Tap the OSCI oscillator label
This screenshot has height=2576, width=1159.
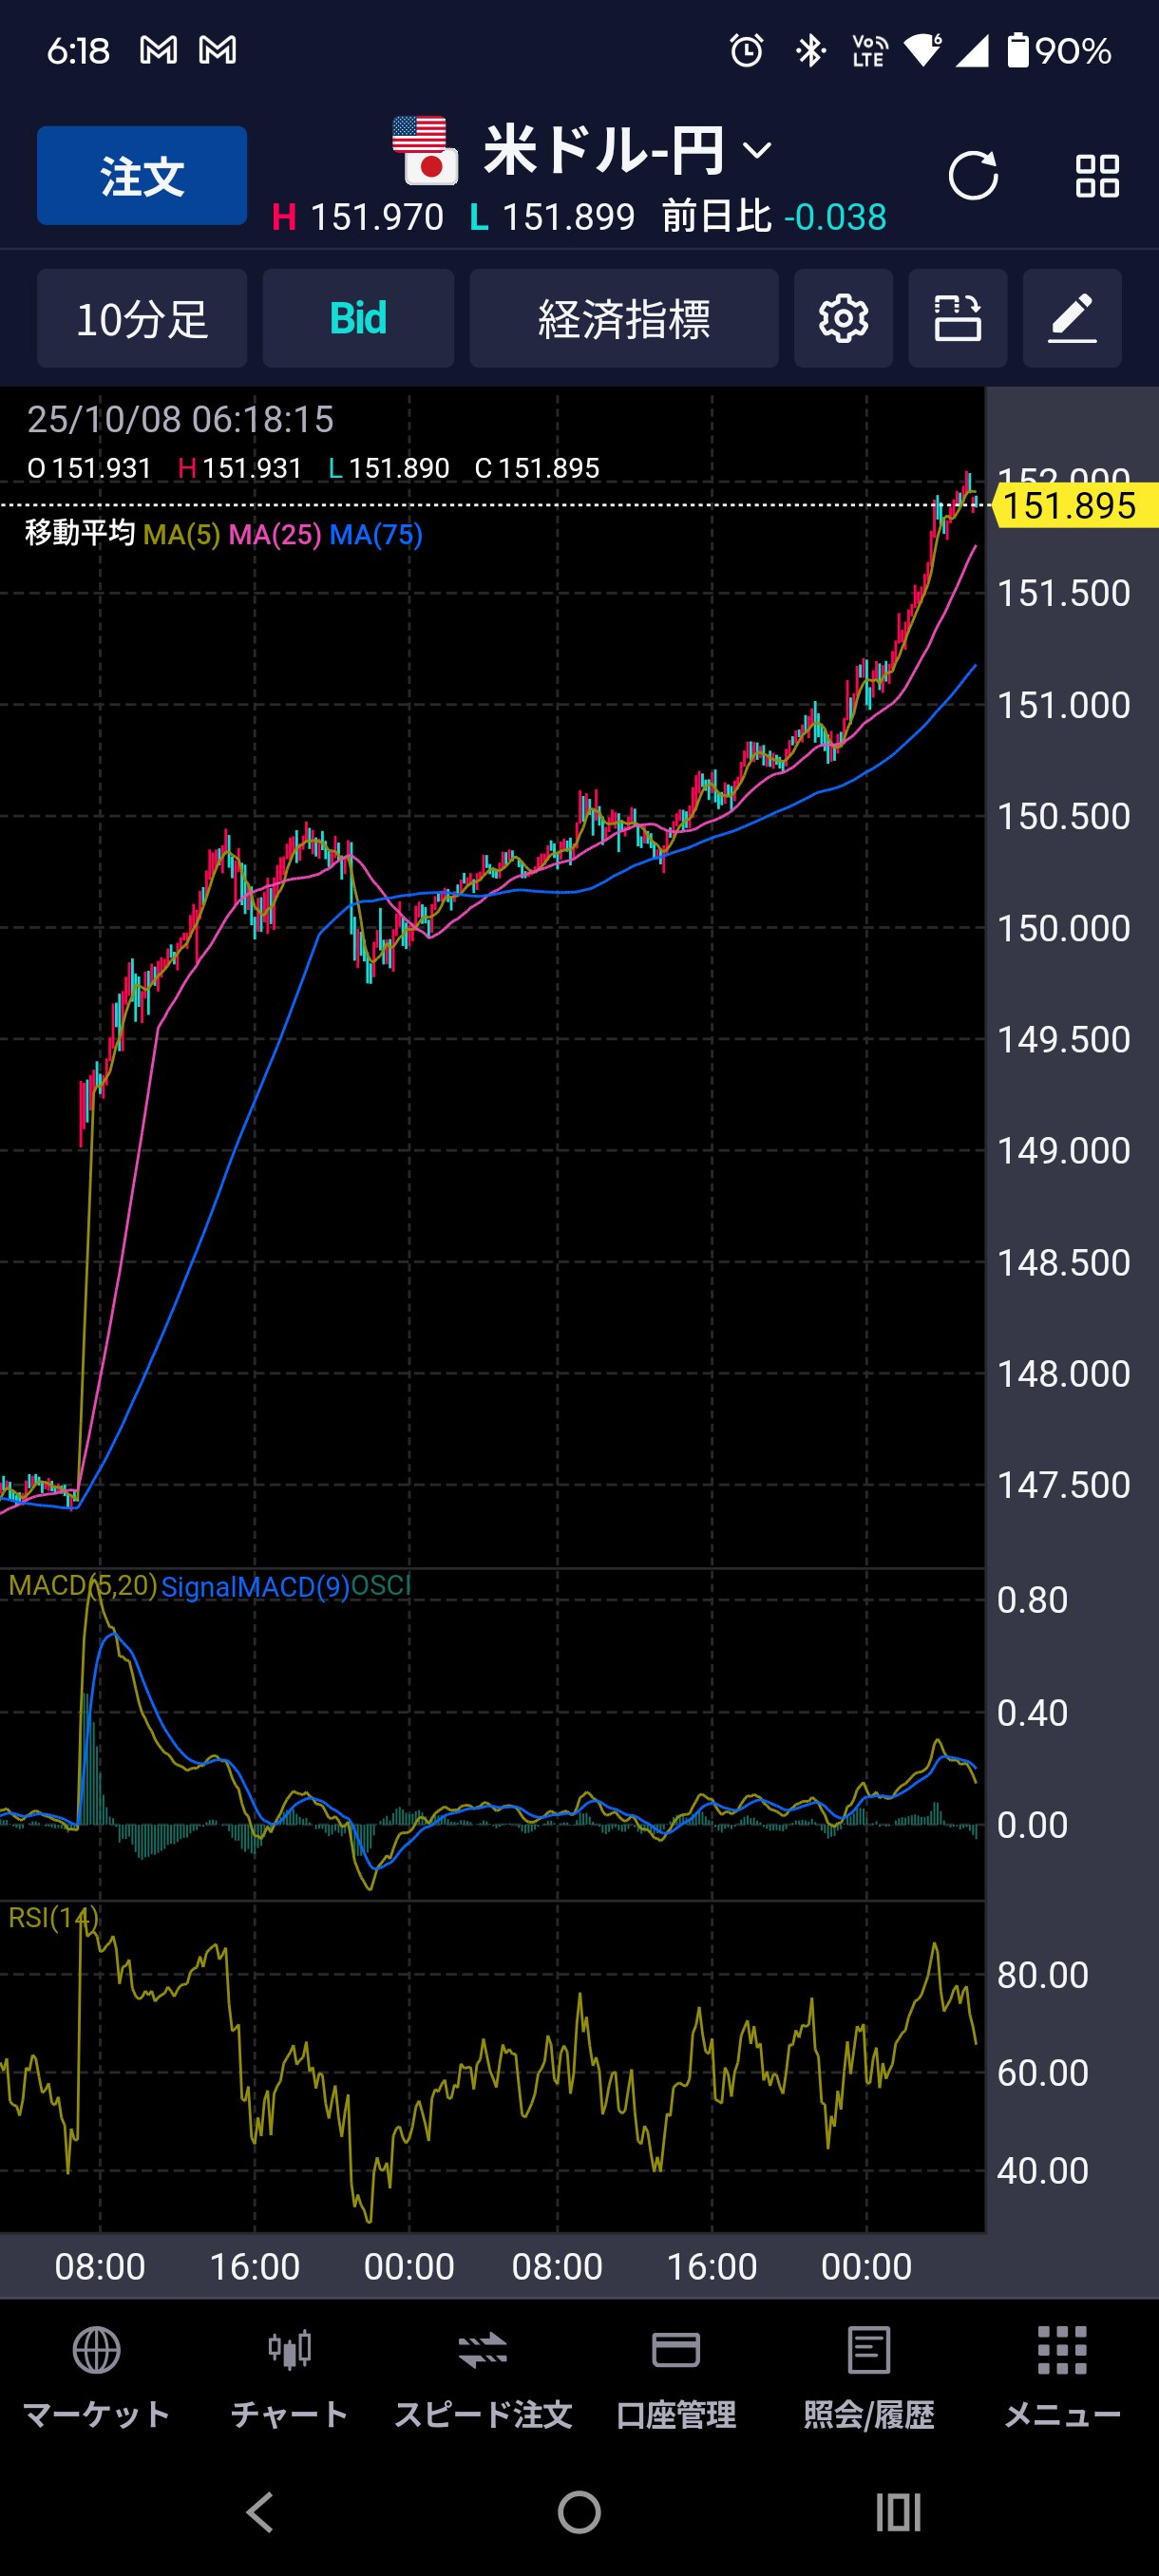381,1586
